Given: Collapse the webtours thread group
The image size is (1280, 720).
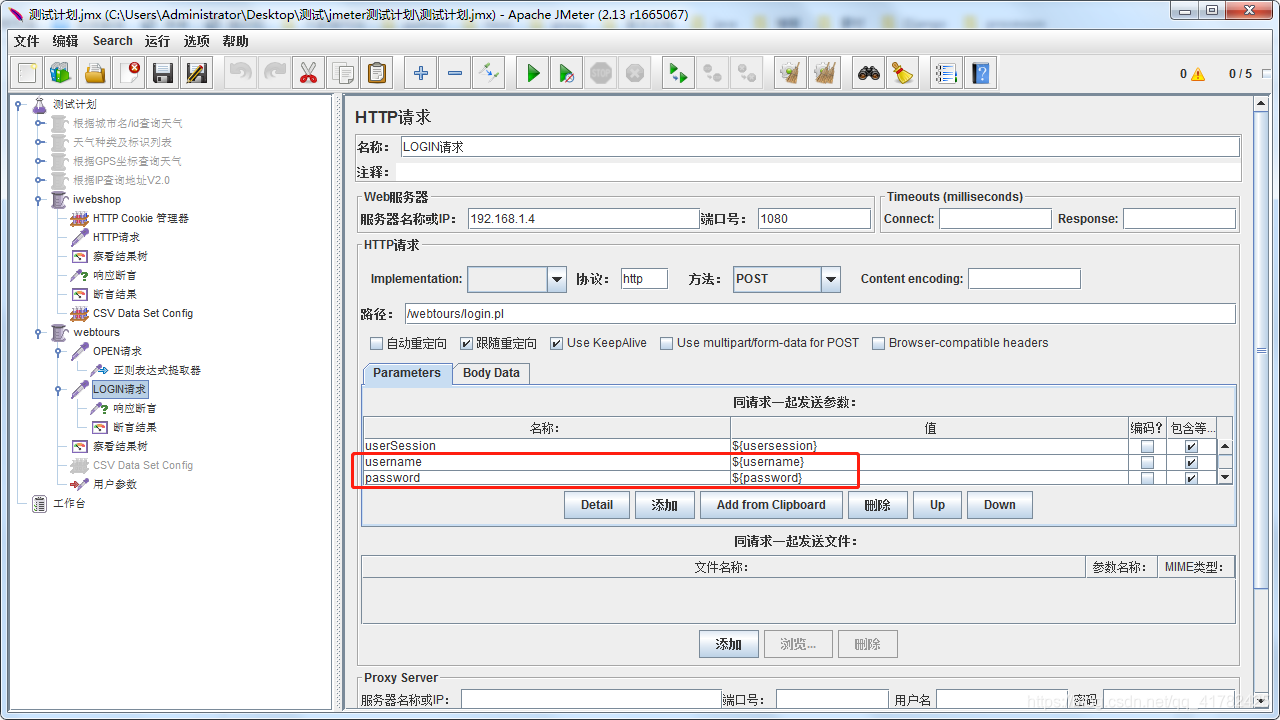Looking at the screenshot, I should pyautogui.click(x=39, y=332).
